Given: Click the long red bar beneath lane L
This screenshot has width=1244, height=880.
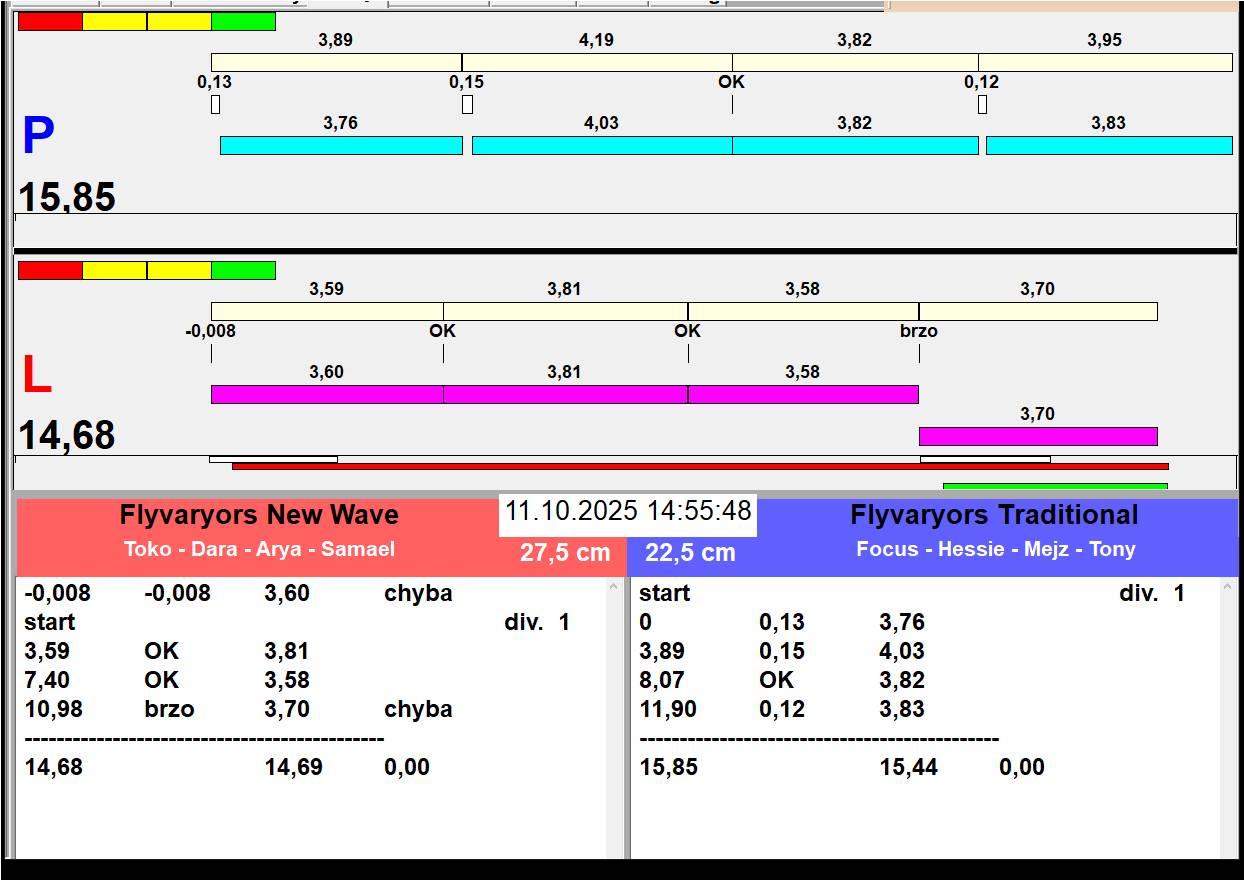Looking at the screenshot, I should coord(700,466).
